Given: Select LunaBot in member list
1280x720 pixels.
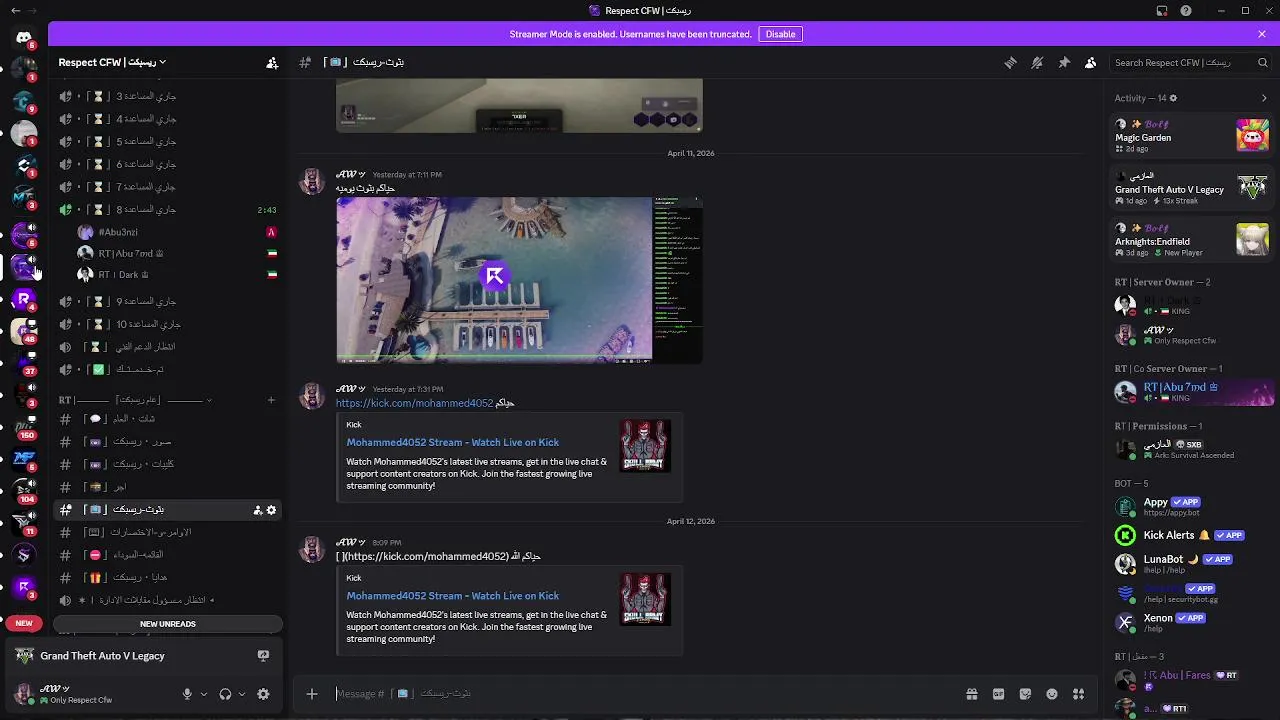Looking at the screenshot, I should click(x=1193, y=563).
